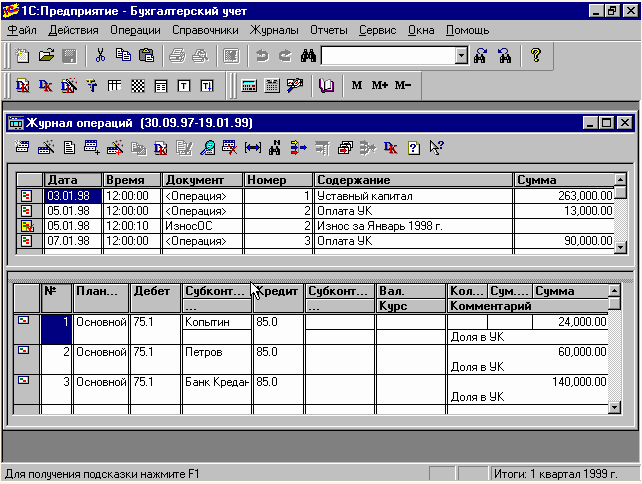Click the New document icon
The height and width of the screenshot is (484, 642).
(23, 56)
